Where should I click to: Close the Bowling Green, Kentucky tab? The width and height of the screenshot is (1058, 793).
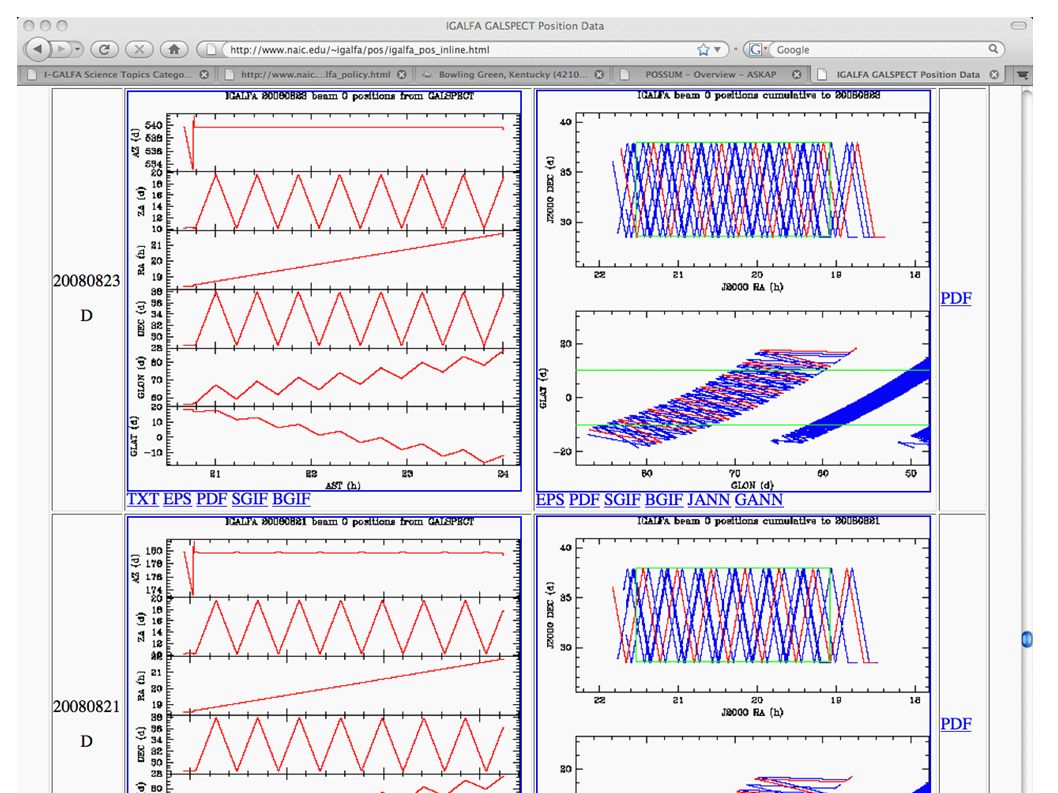[x=599, y=74]
